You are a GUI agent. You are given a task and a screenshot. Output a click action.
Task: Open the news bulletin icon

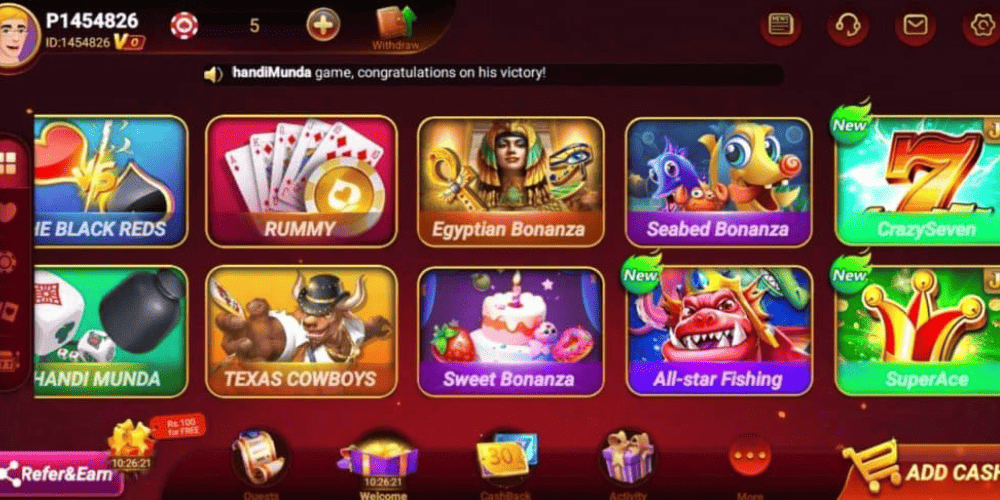pos(781,26)
